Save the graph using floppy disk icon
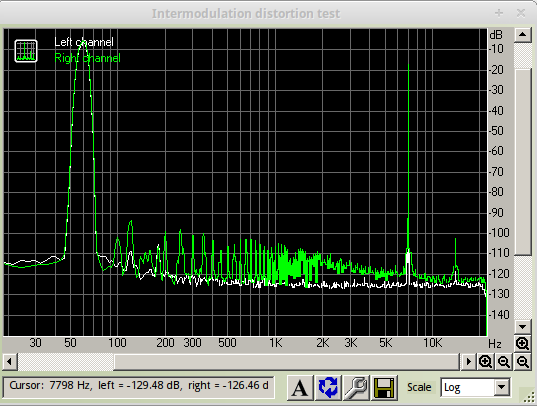The image size is (537, 406). pos(384,387)
